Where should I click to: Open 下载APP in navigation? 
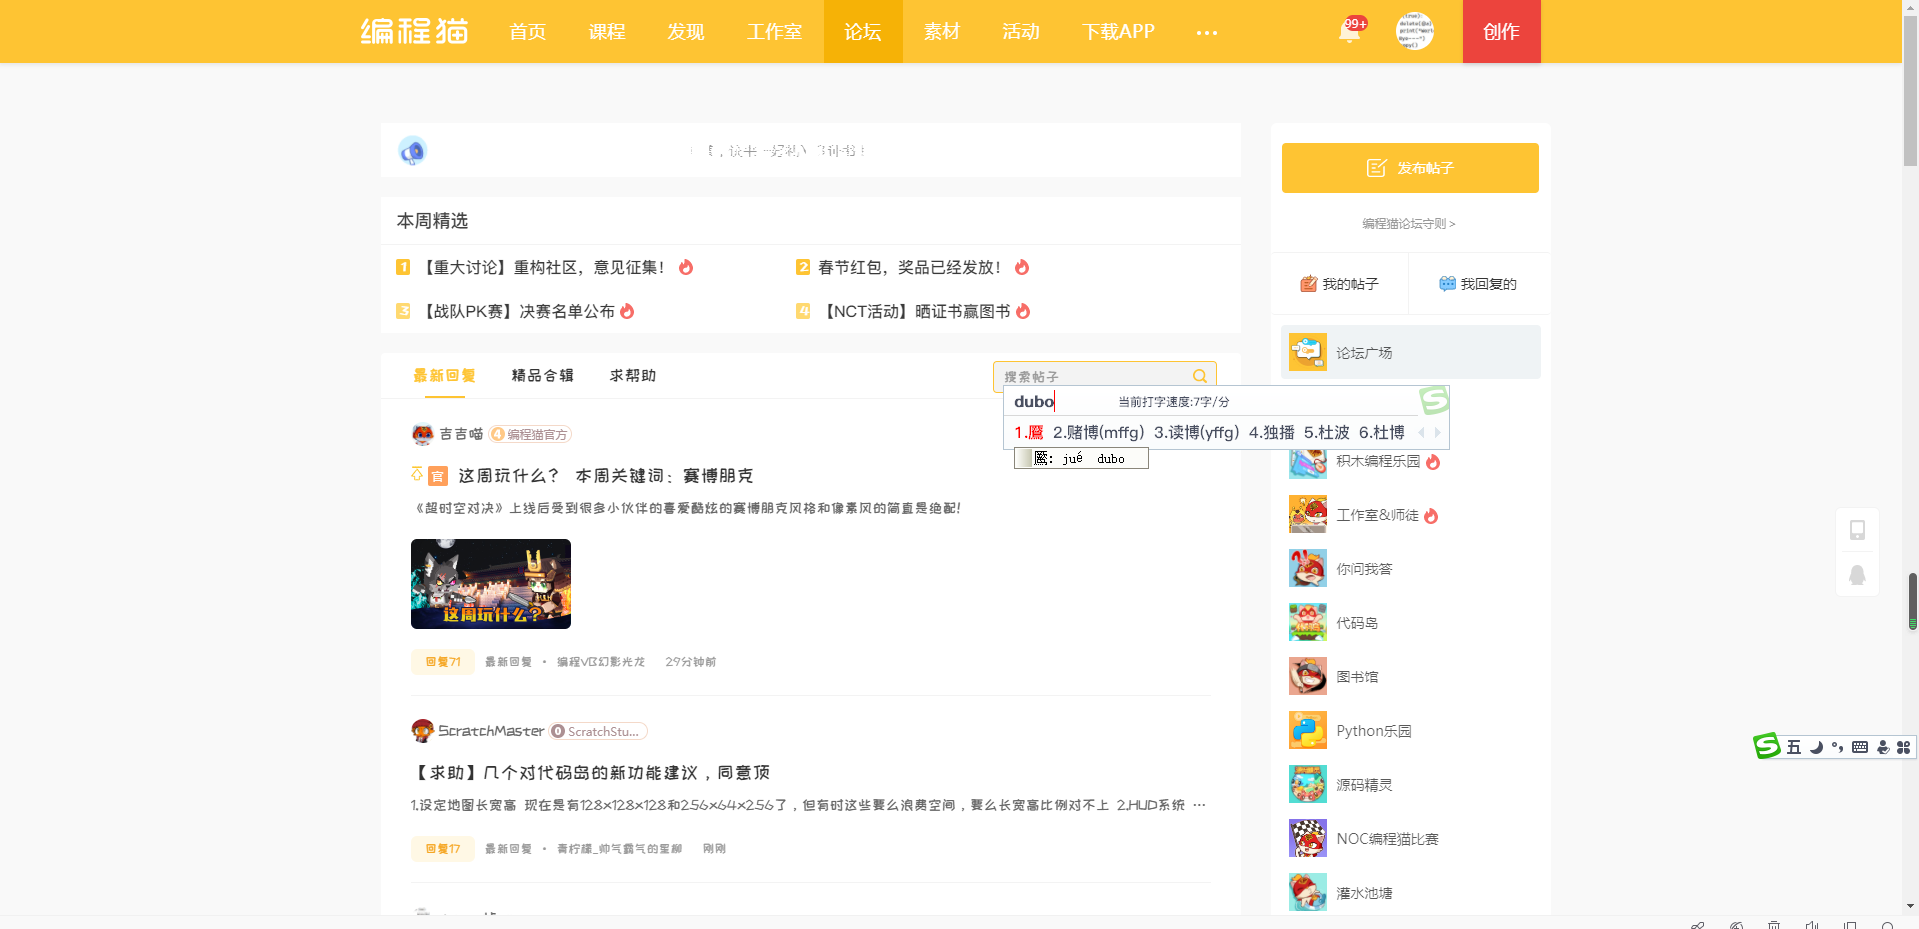[1118, 32]
